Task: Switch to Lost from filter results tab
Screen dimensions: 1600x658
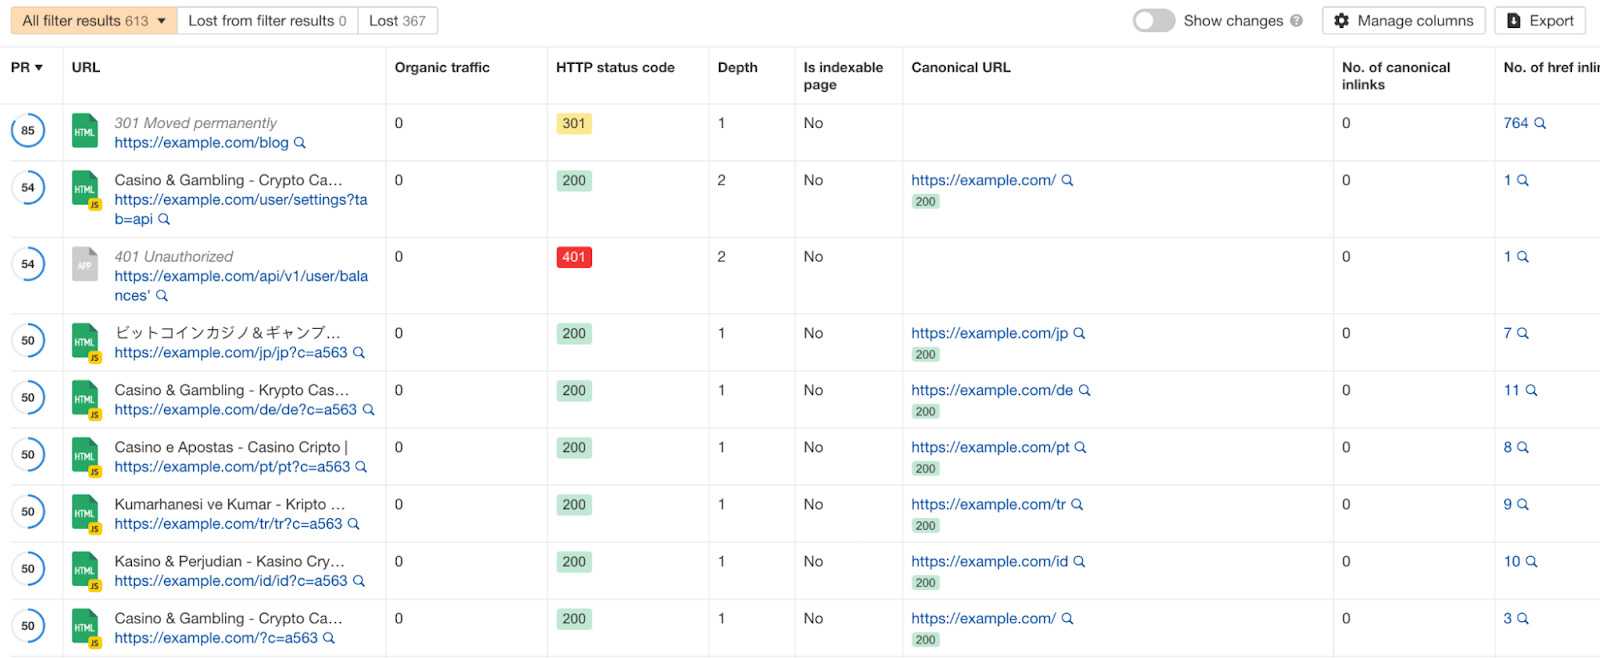Action: click(x=267, y=21)
